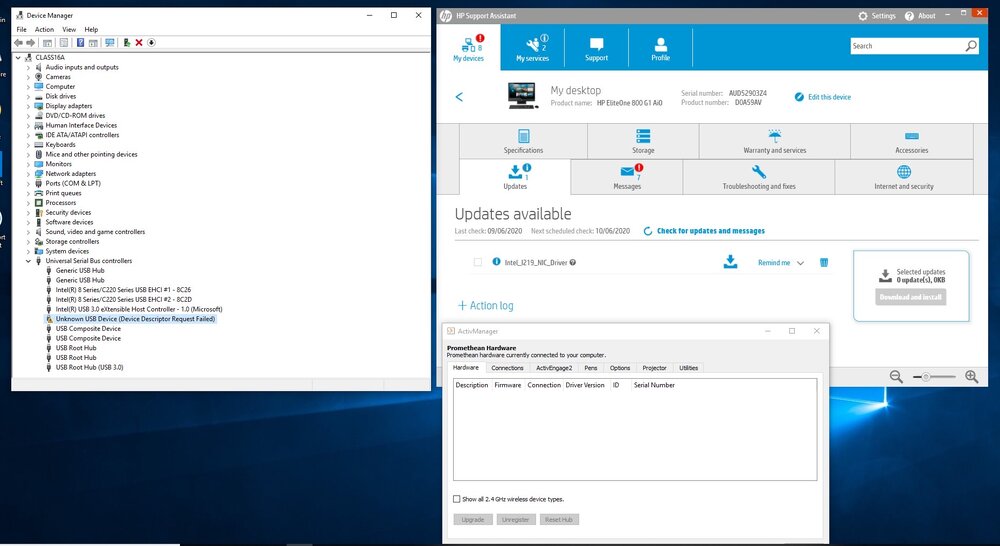Open the Support section icon
This screenshot has width=1000, height=546.
coord(596,48)
